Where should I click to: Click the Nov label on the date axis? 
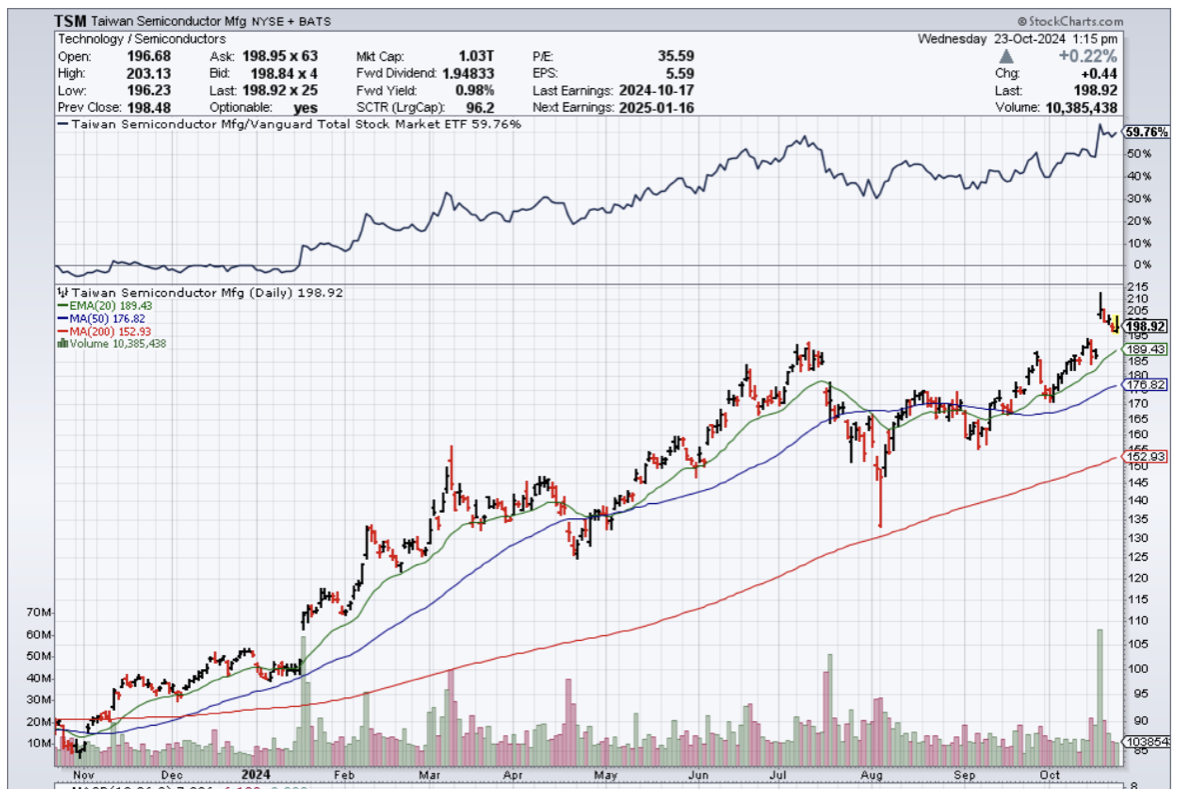point(84,775)
